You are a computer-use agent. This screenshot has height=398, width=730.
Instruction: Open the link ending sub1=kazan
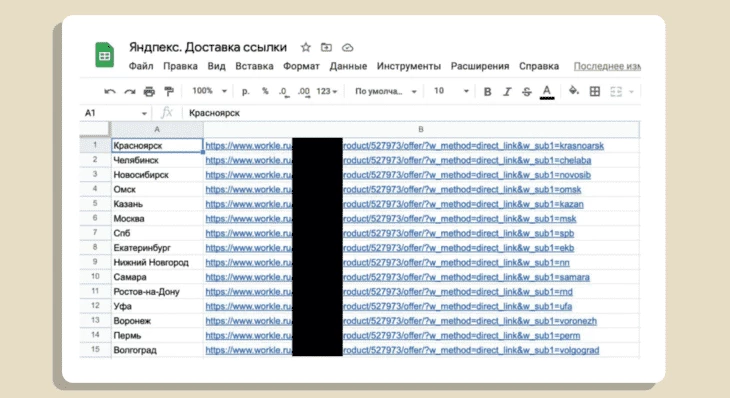394,204
